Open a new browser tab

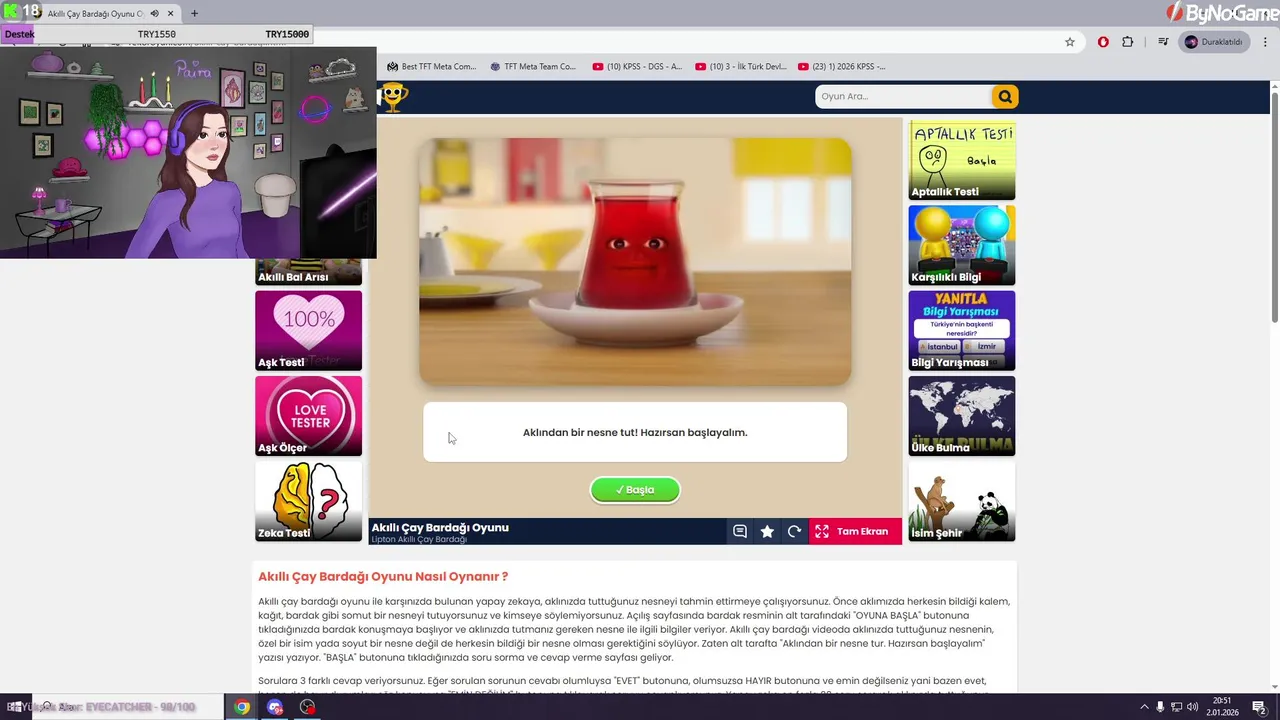point(194,14)
